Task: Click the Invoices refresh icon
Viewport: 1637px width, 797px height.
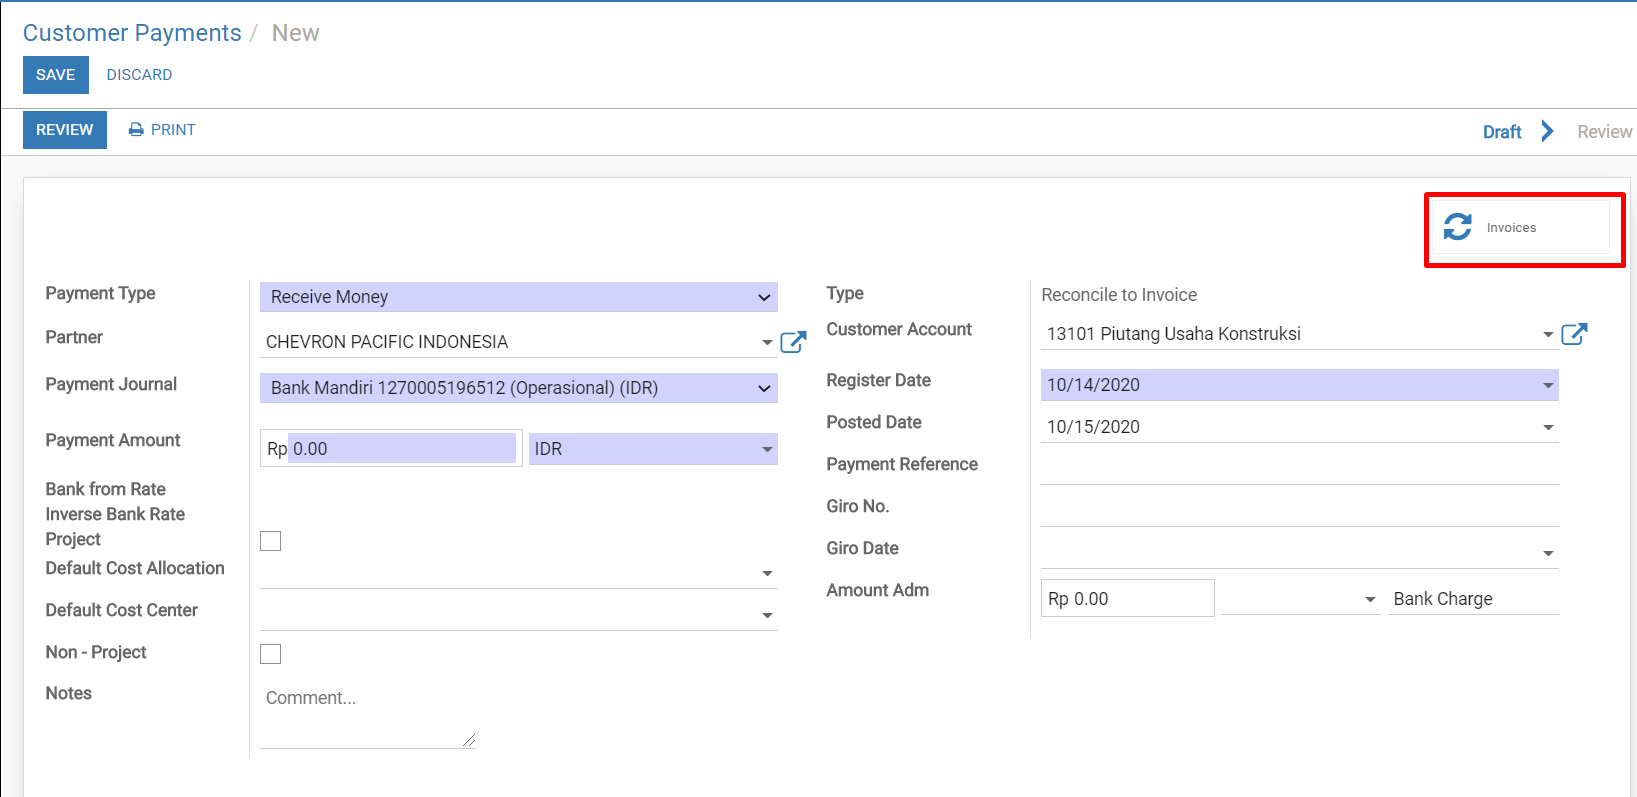Action: 1457,227
